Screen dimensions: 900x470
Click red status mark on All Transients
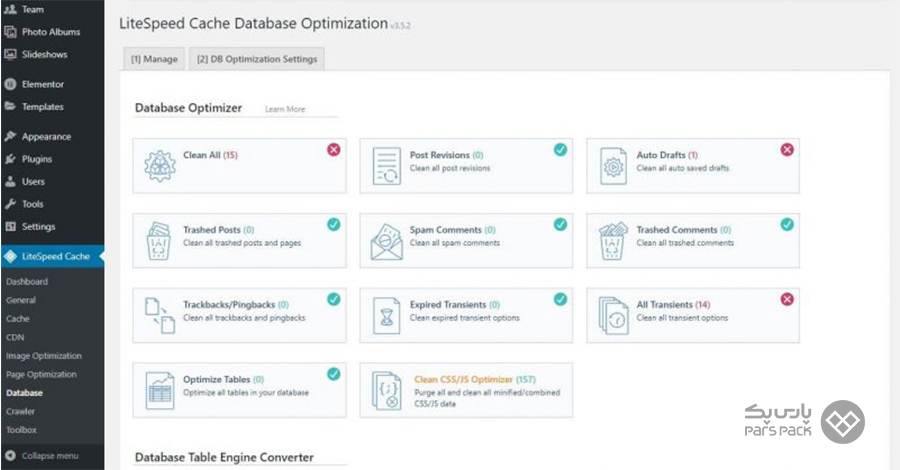coord(787,299)
